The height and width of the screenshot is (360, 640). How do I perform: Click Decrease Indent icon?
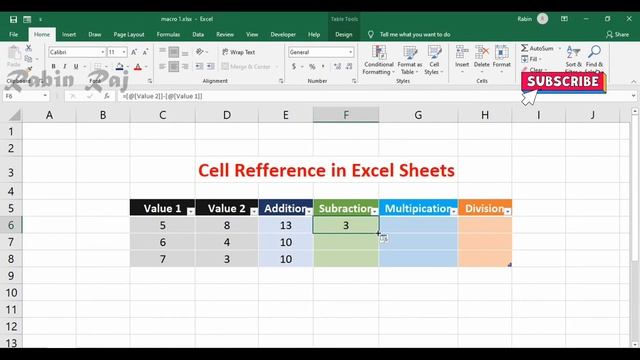pyautogui.click(x=199, y=66)
